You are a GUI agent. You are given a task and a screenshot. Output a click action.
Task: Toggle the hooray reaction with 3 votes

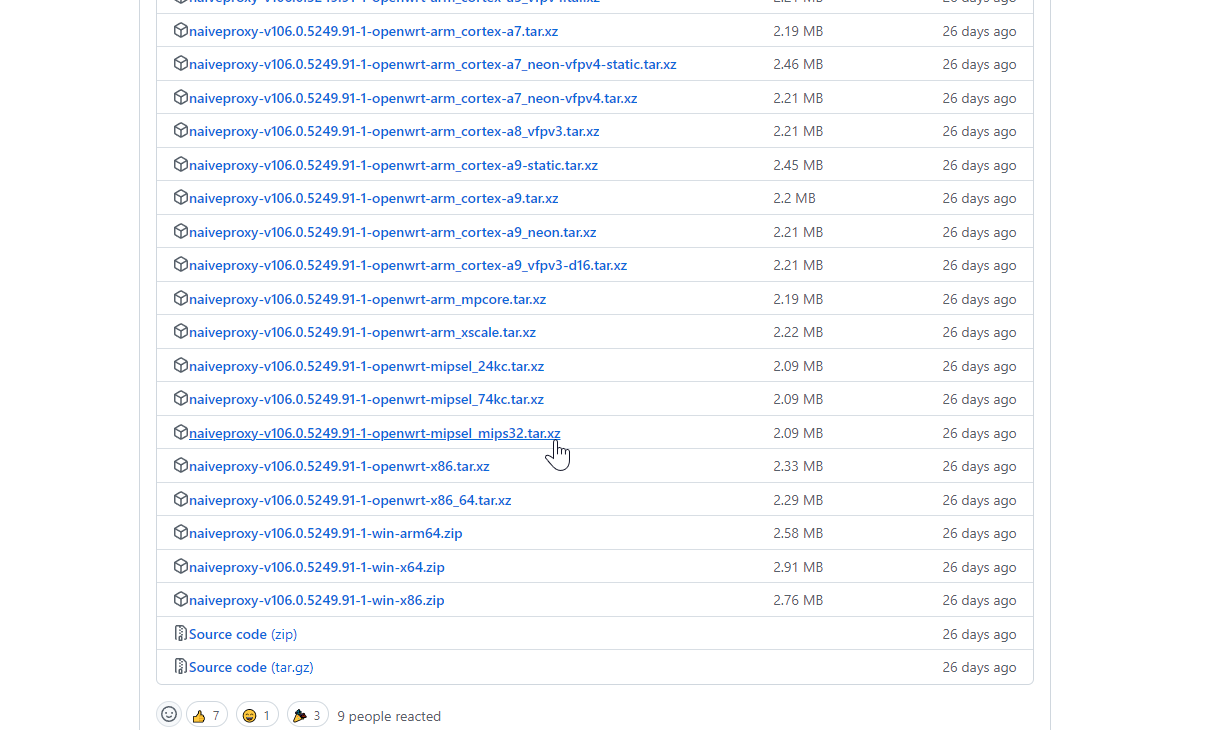(307, 715)
